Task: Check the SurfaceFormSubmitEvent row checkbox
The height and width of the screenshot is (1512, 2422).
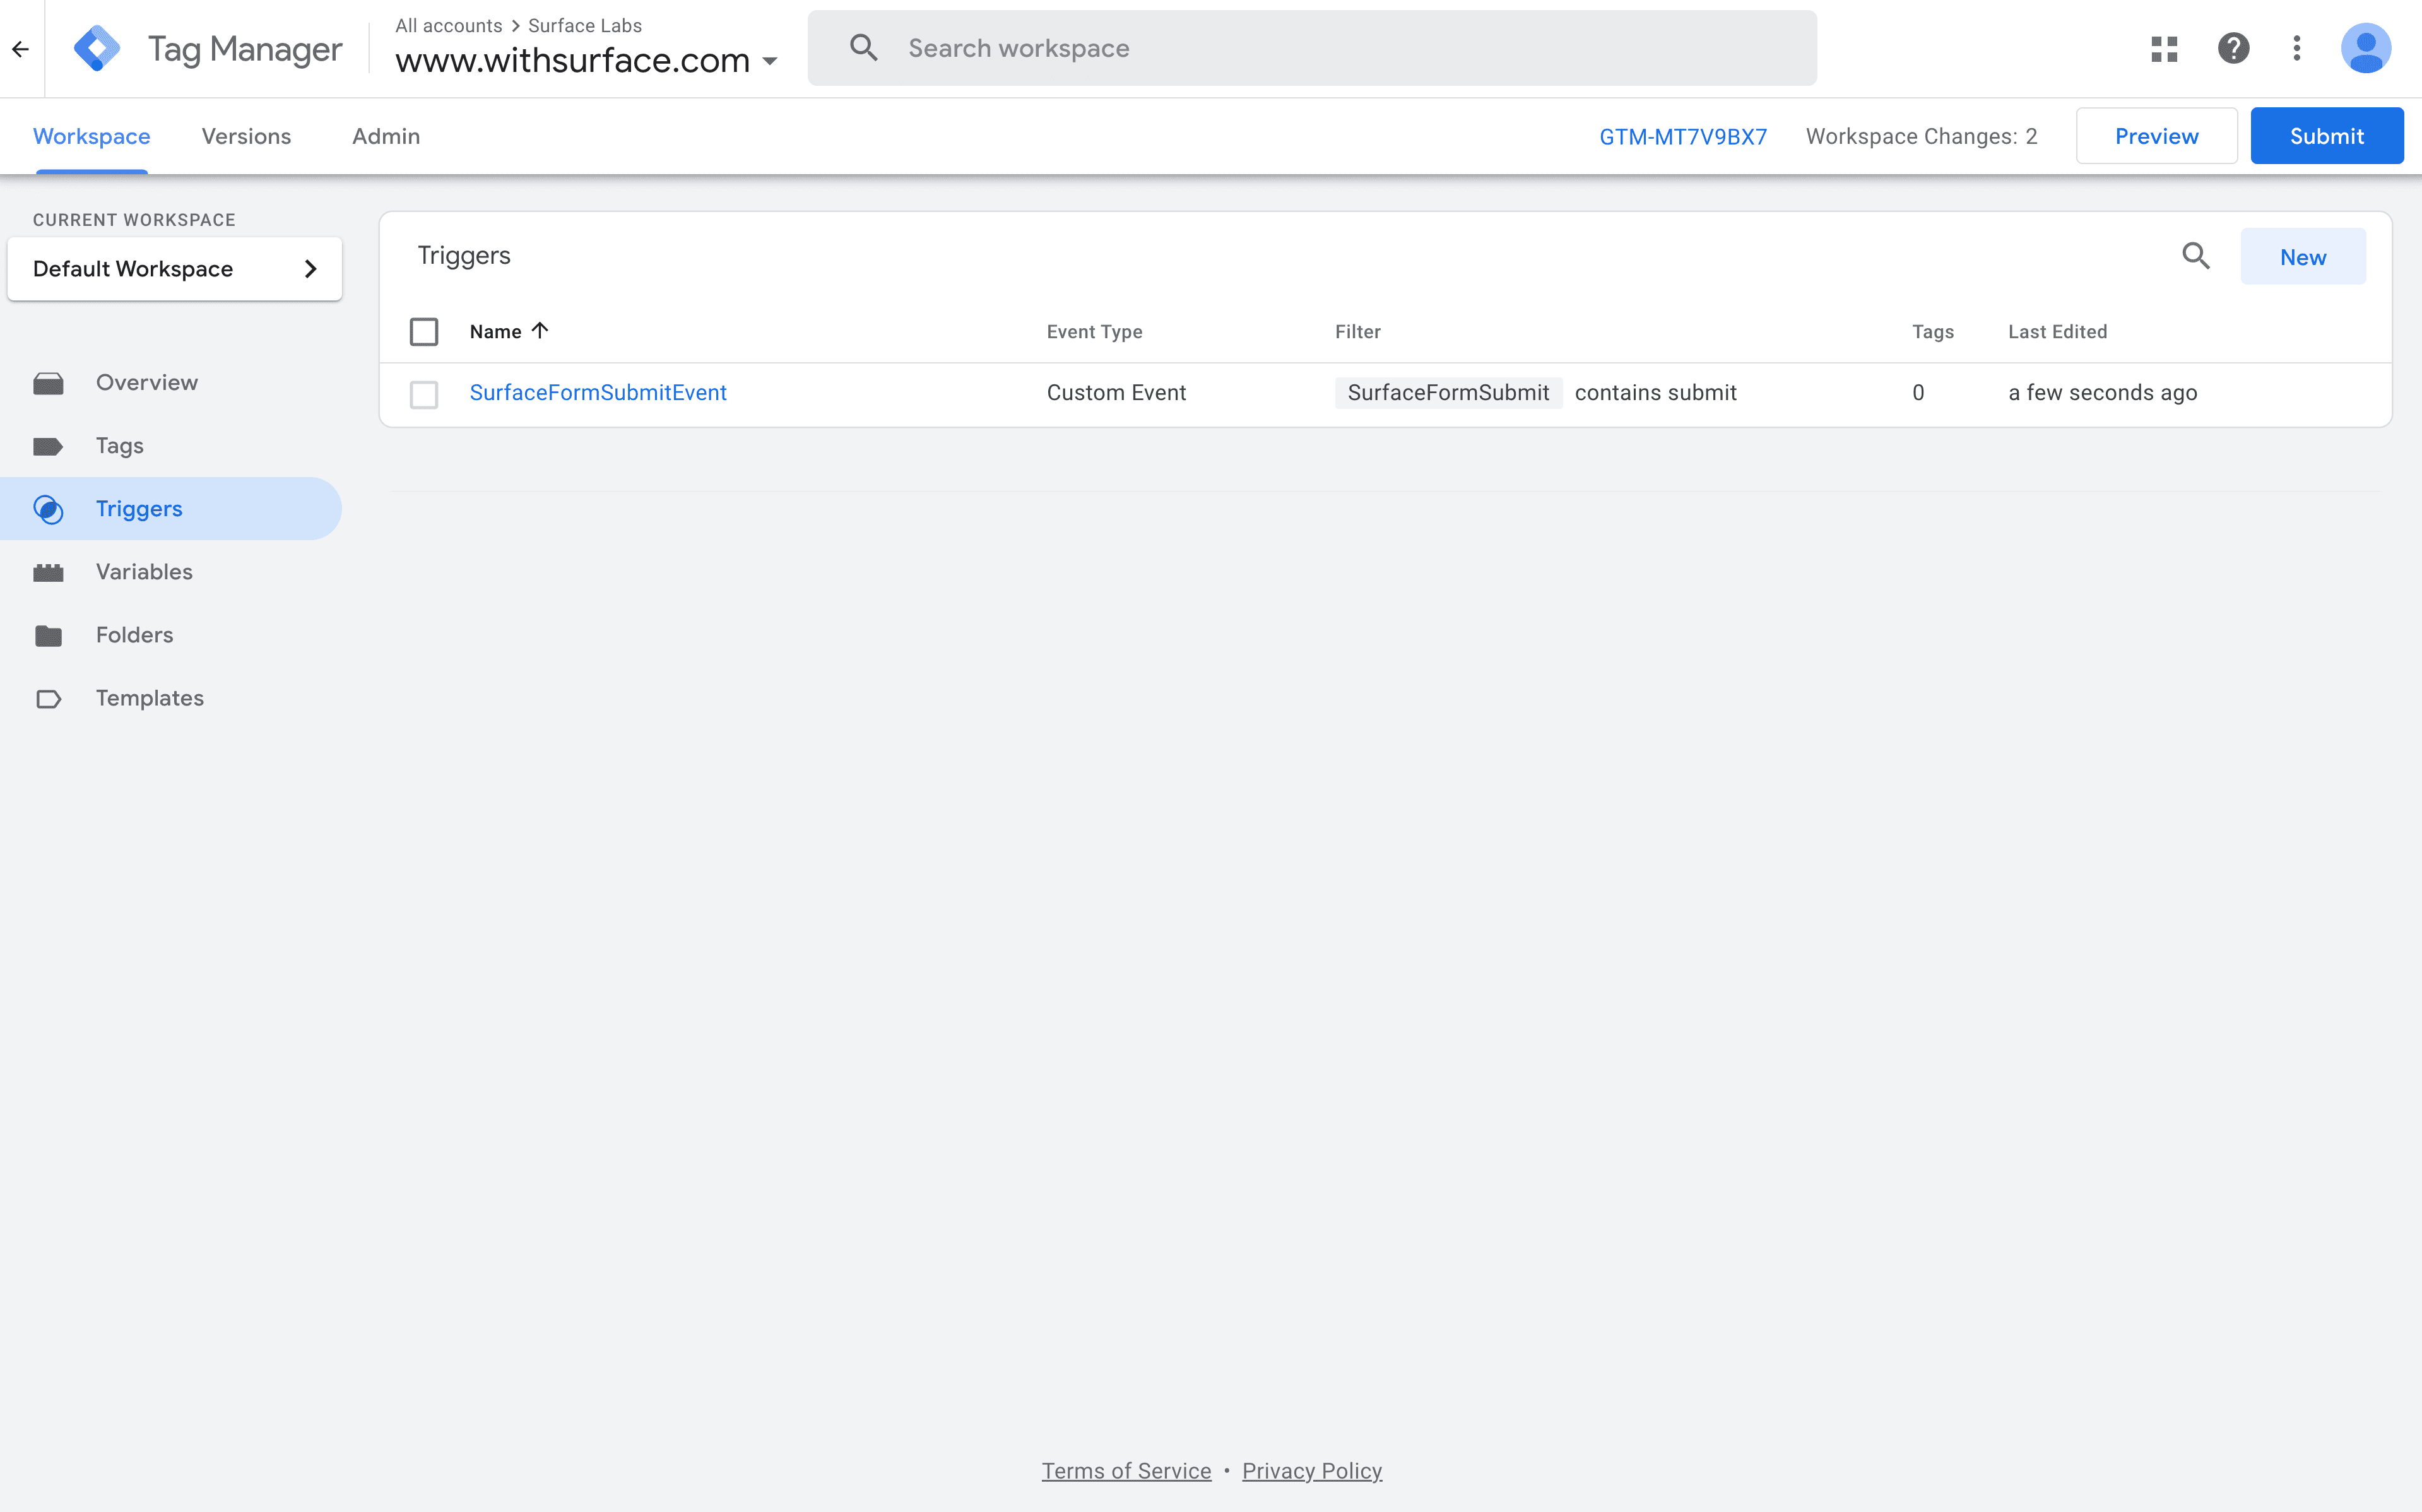Action: [424, 394]
